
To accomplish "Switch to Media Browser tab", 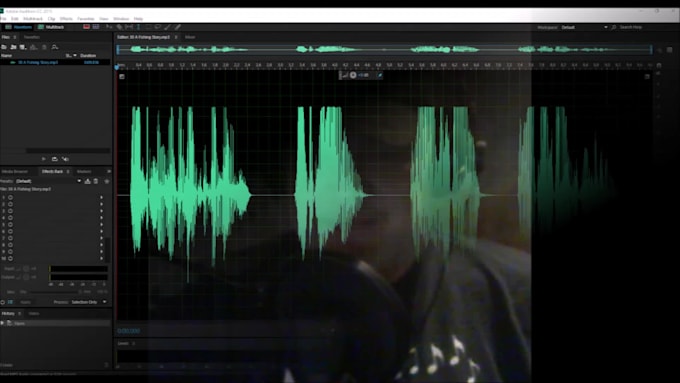I will [x=15, y=171].
